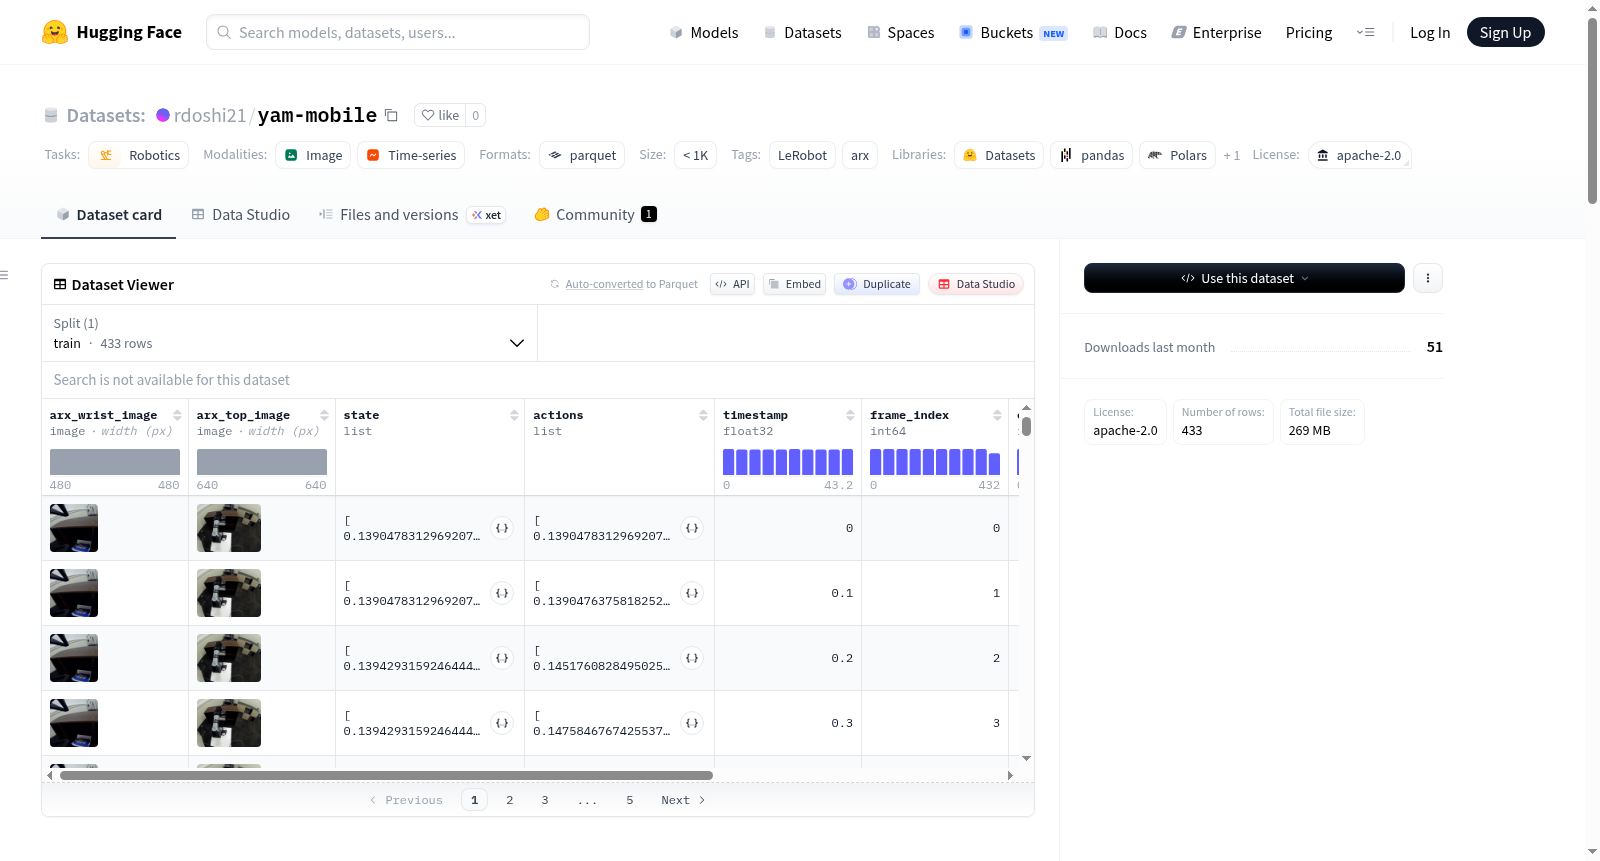Expand the state cell in frame 2 row
The width and height of the screenshot is (1600, 861).
pyautogui.click(x=502, y=658)
